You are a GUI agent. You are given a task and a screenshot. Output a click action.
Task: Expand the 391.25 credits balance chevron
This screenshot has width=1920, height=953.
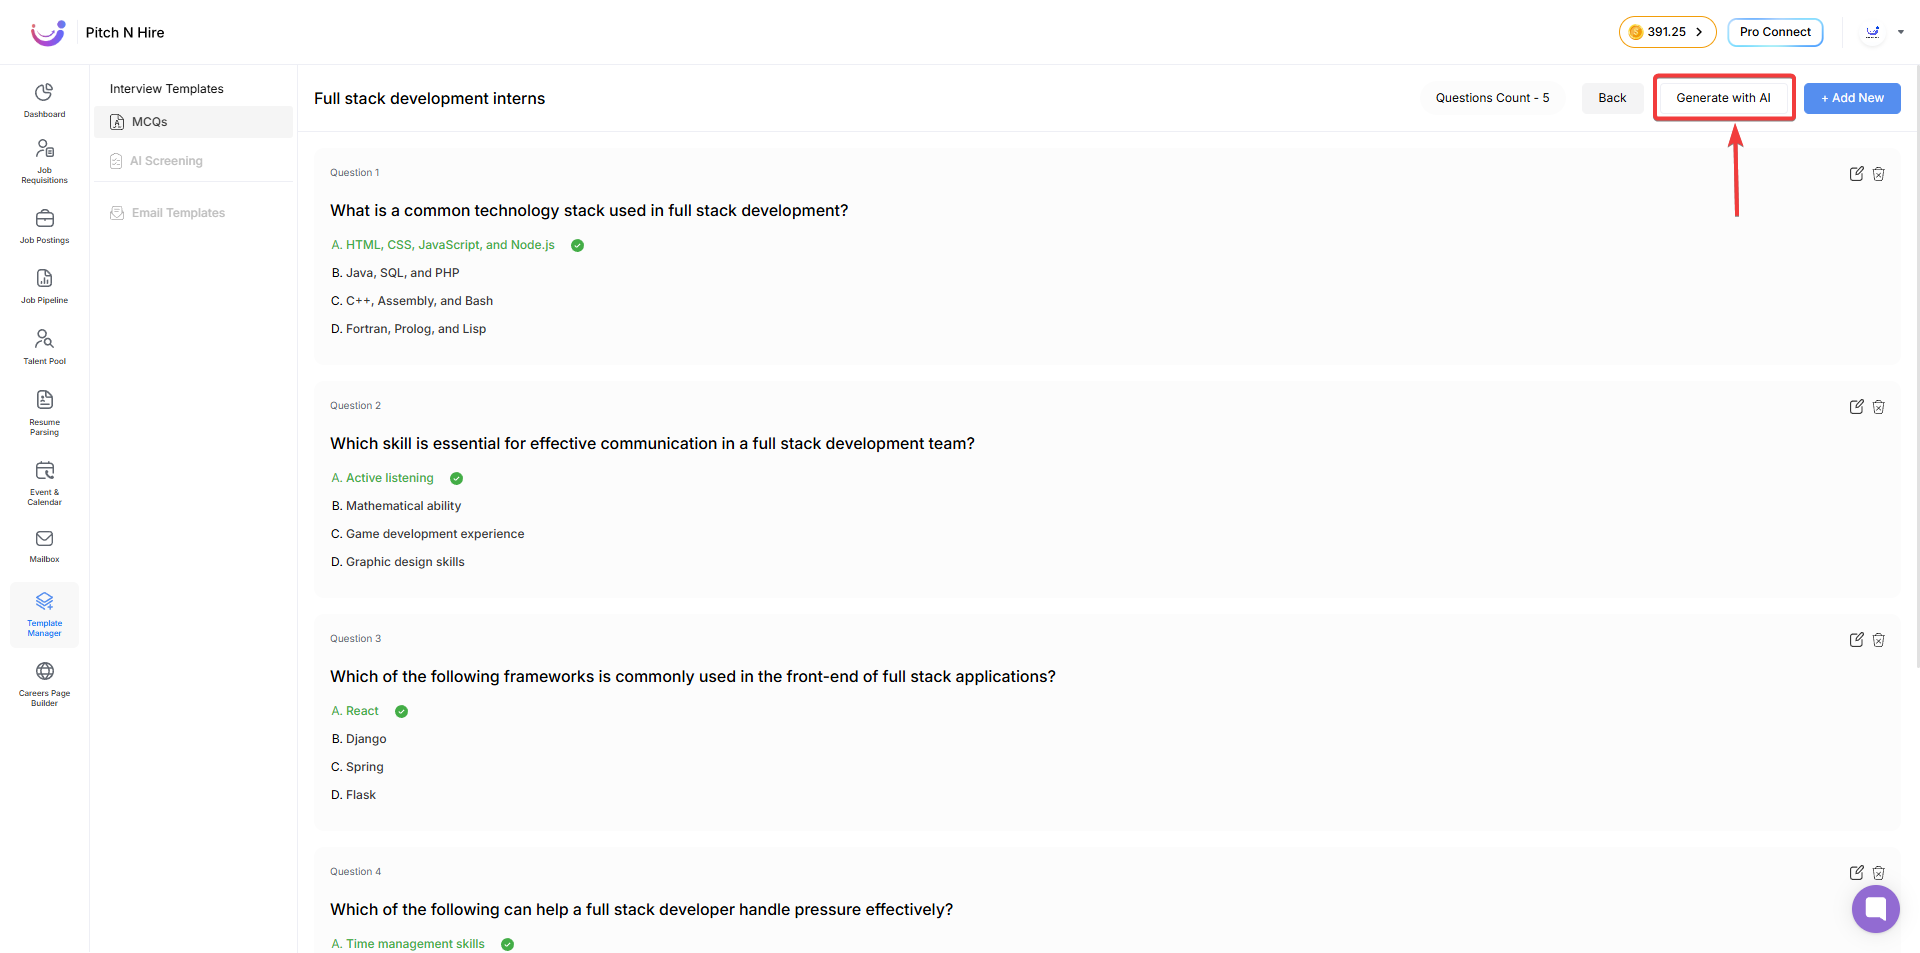(x=1699, y=32)
